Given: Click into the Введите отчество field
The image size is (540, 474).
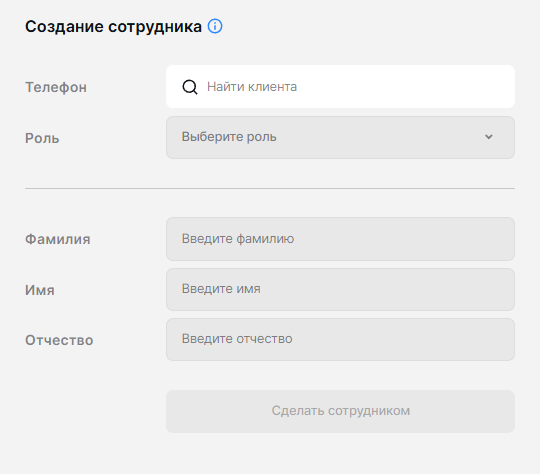Looking at the screenshot, I should coord(340,339).
